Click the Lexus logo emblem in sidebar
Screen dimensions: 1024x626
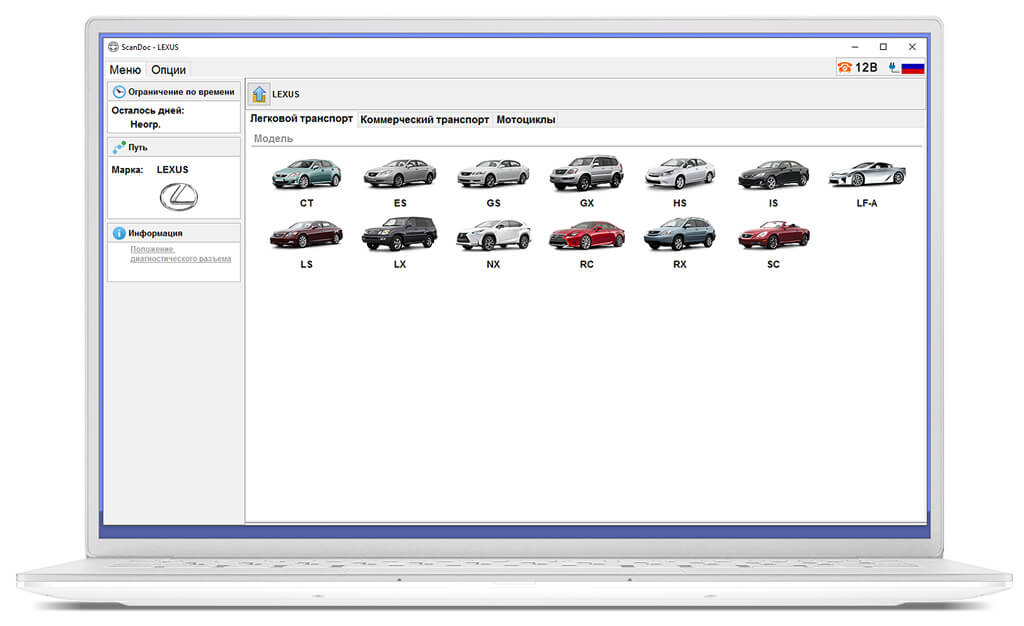tap(178, 196)
